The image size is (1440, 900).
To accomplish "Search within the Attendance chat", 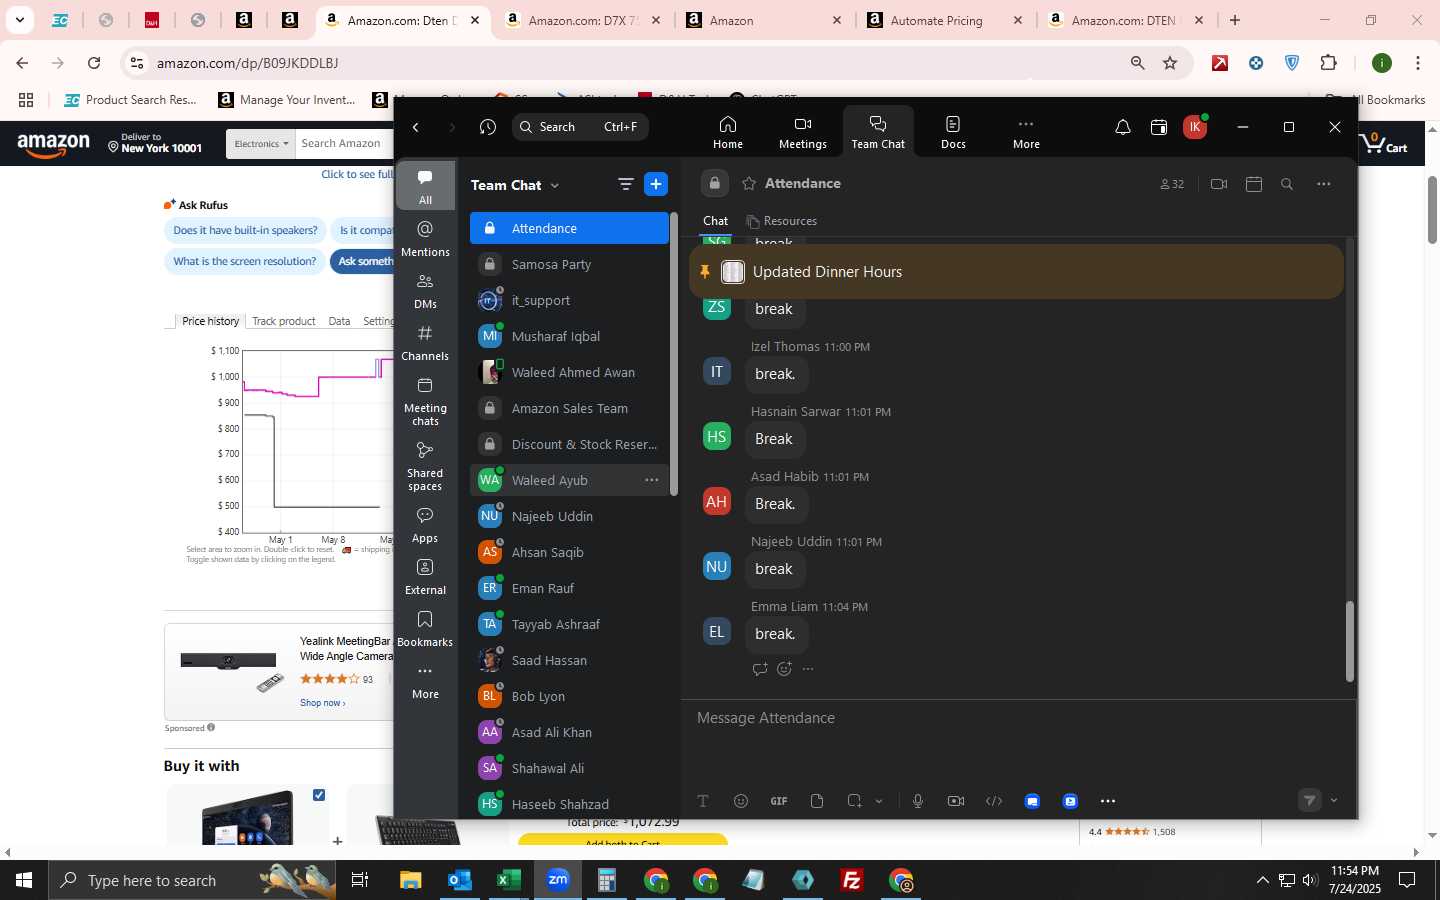I will (x=1287, y=184).
